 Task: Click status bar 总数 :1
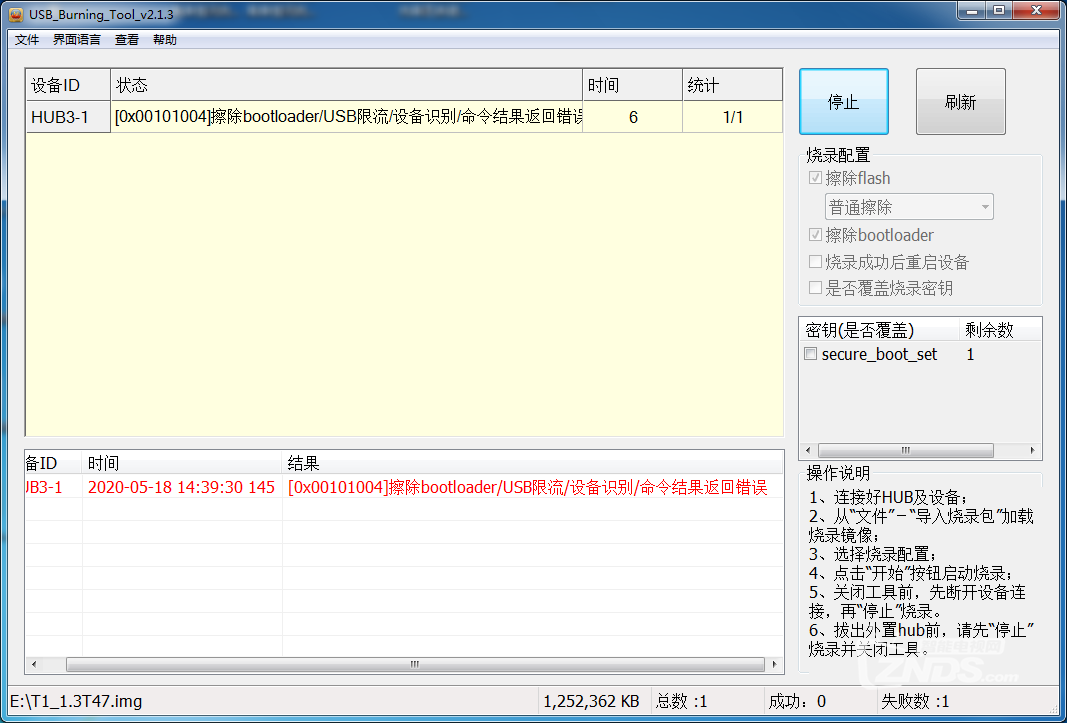pyautogui.click(x=682, y=701)
